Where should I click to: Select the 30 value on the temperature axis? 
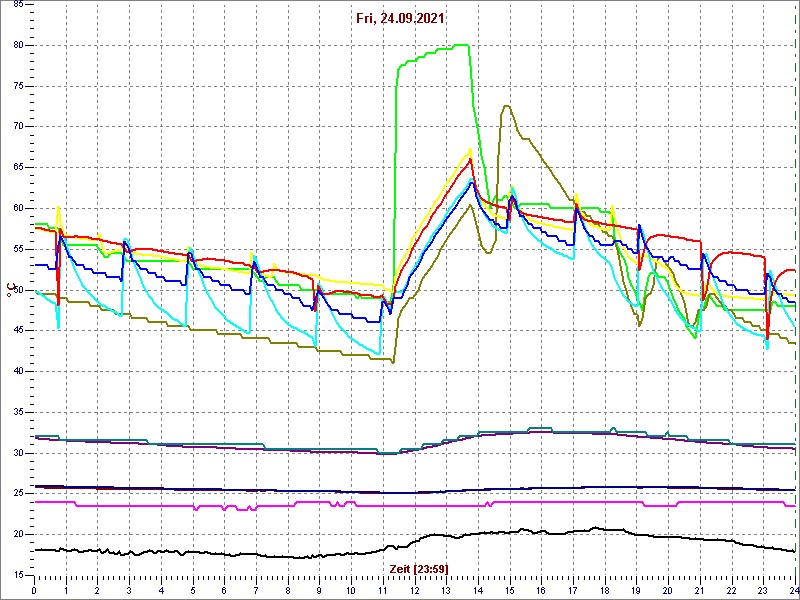17,454
